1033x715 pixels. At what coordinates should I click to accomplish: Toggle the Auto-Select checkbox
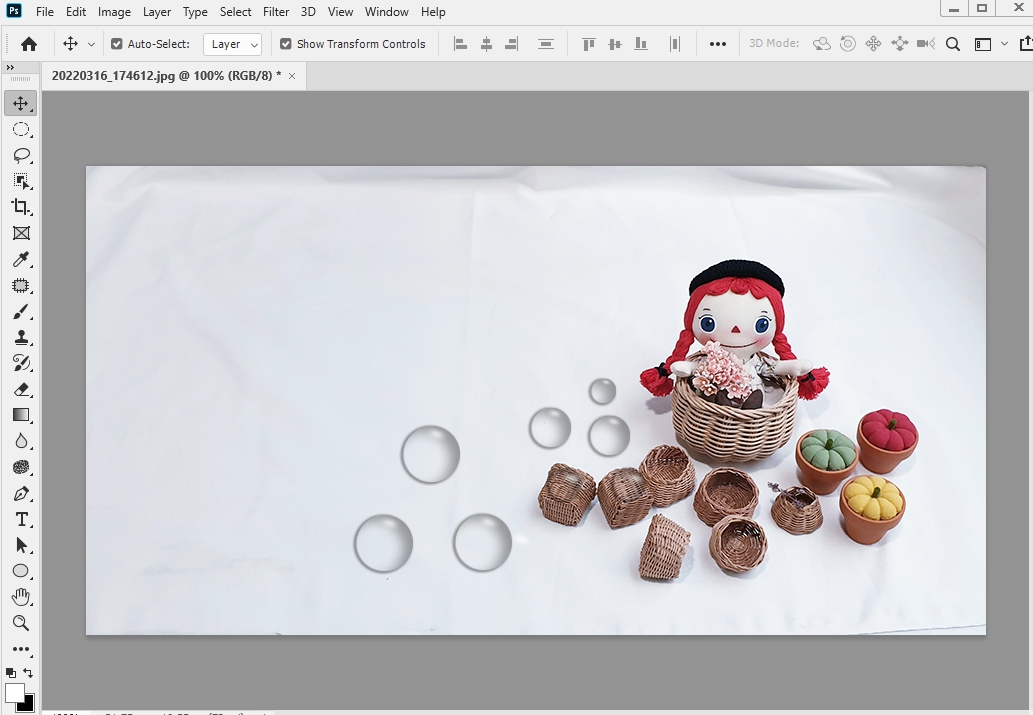[x=117, y=44]
